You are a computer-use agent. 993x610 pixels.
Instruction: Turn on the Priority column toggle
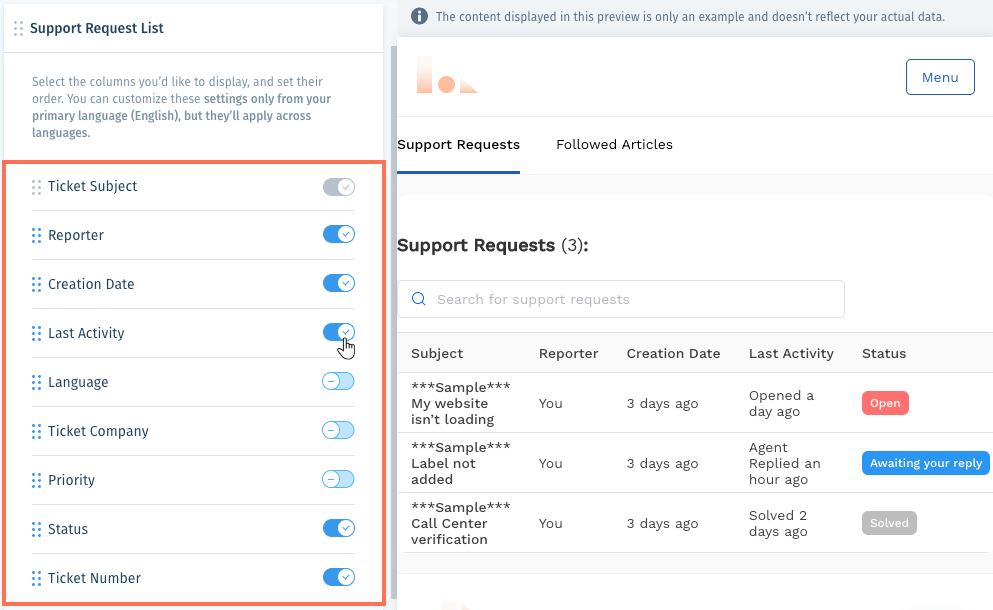pyautogui.click(x=338, y=480)
